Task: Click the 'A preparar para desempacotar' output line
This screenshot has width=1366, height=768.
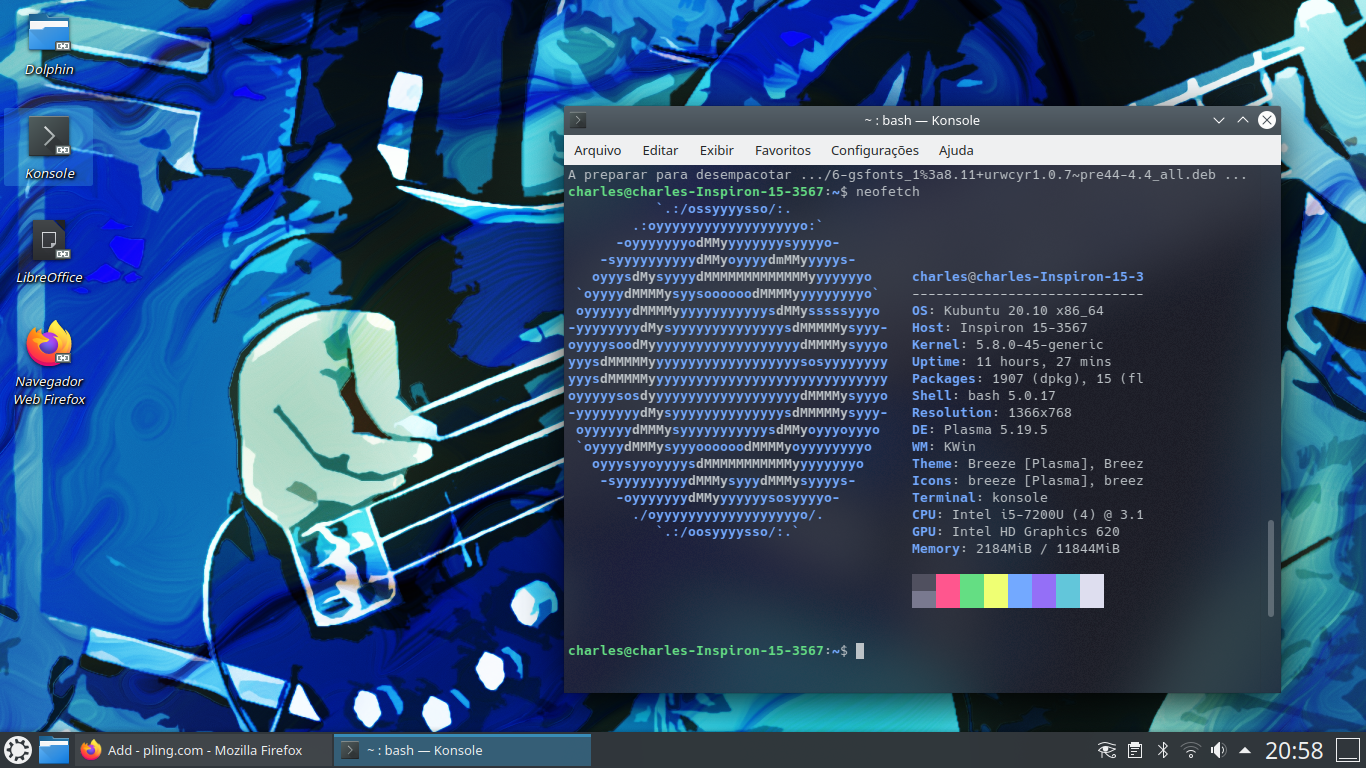Action: click(x=908, y=175)
